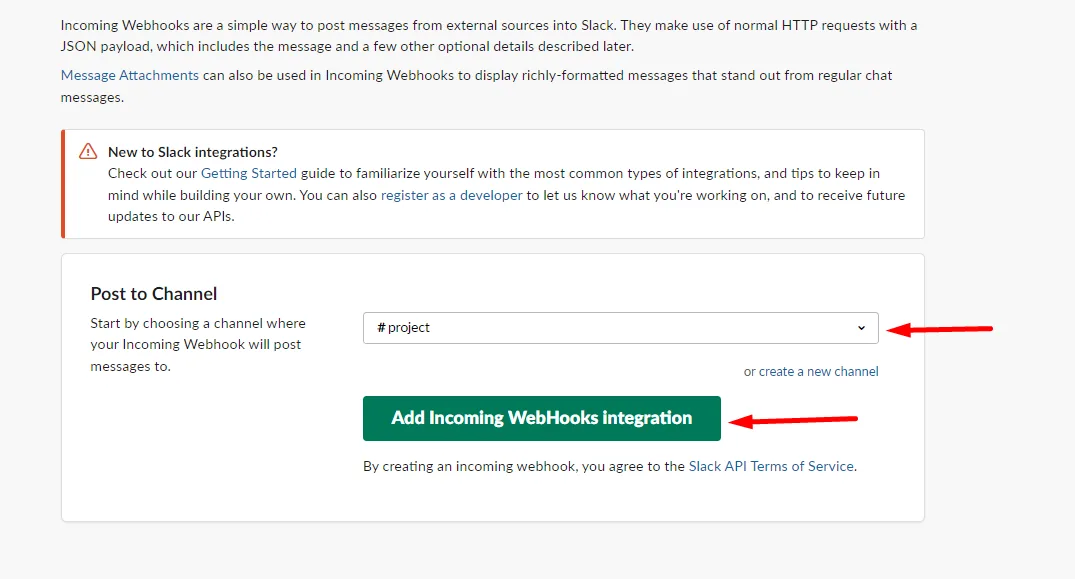Image resolution: width=1075 pixels, height=579 pixels.
Task: Click the Post to Channel heading
Action: [154, 294]
